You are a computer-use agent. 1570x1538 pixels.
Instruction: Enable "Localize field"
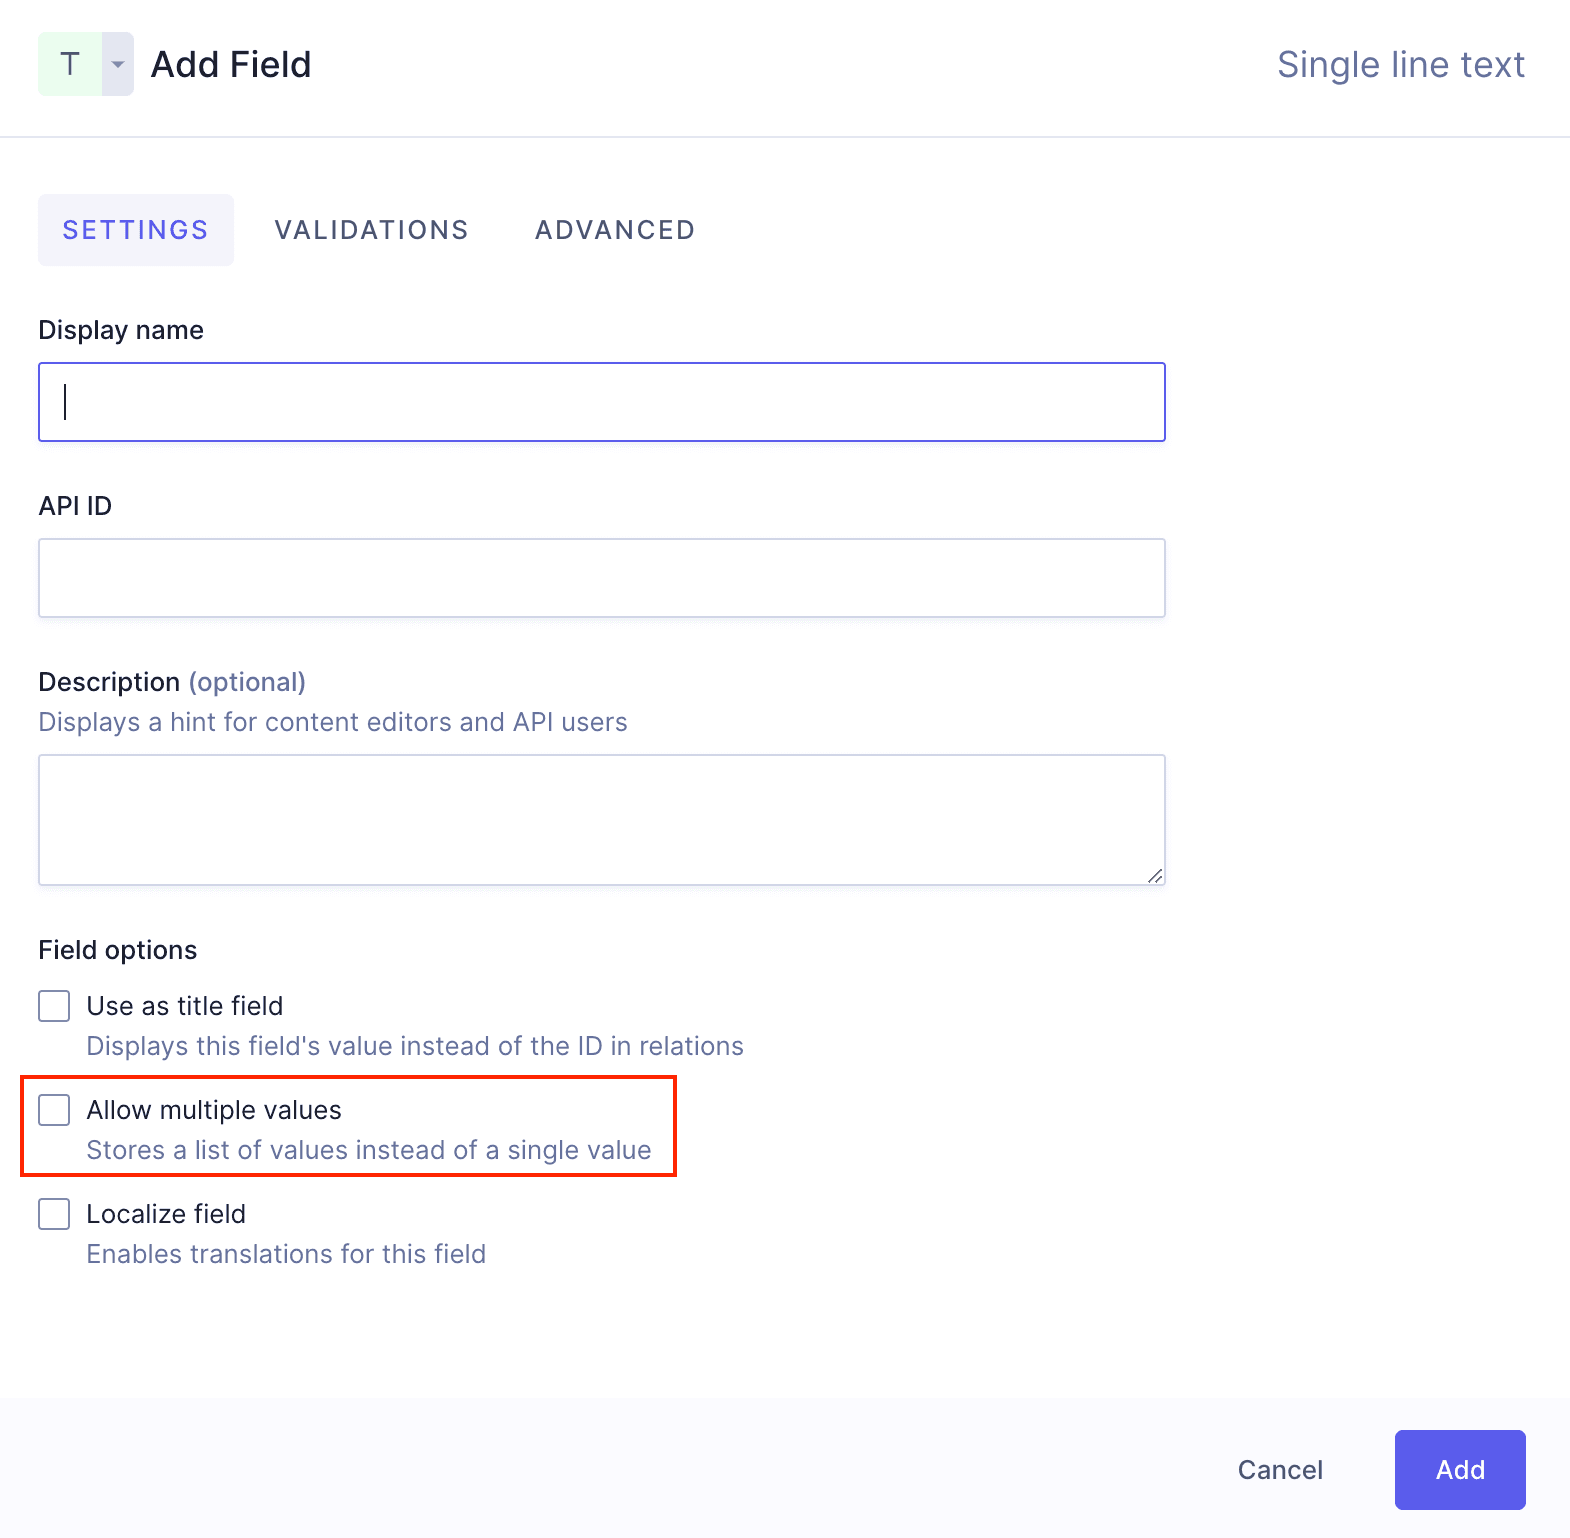(x=53, y=1214)
